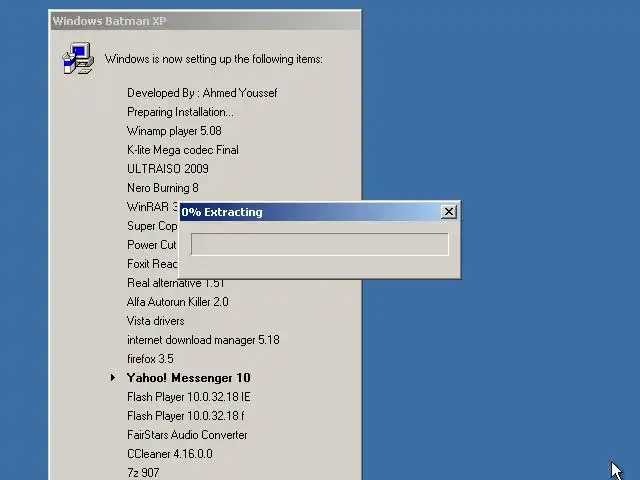Click the extraction progress bar
The width and height of the screenshot is (640, 480).
[x=320, y=244]
